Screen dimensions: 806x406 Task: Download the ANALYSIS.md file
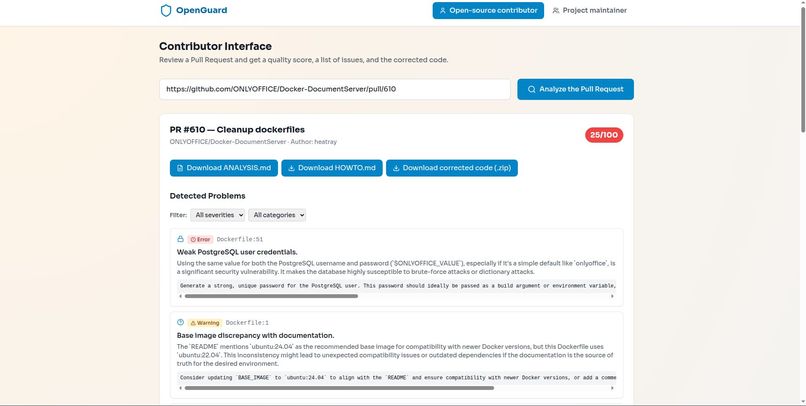[x=224, y=168]
